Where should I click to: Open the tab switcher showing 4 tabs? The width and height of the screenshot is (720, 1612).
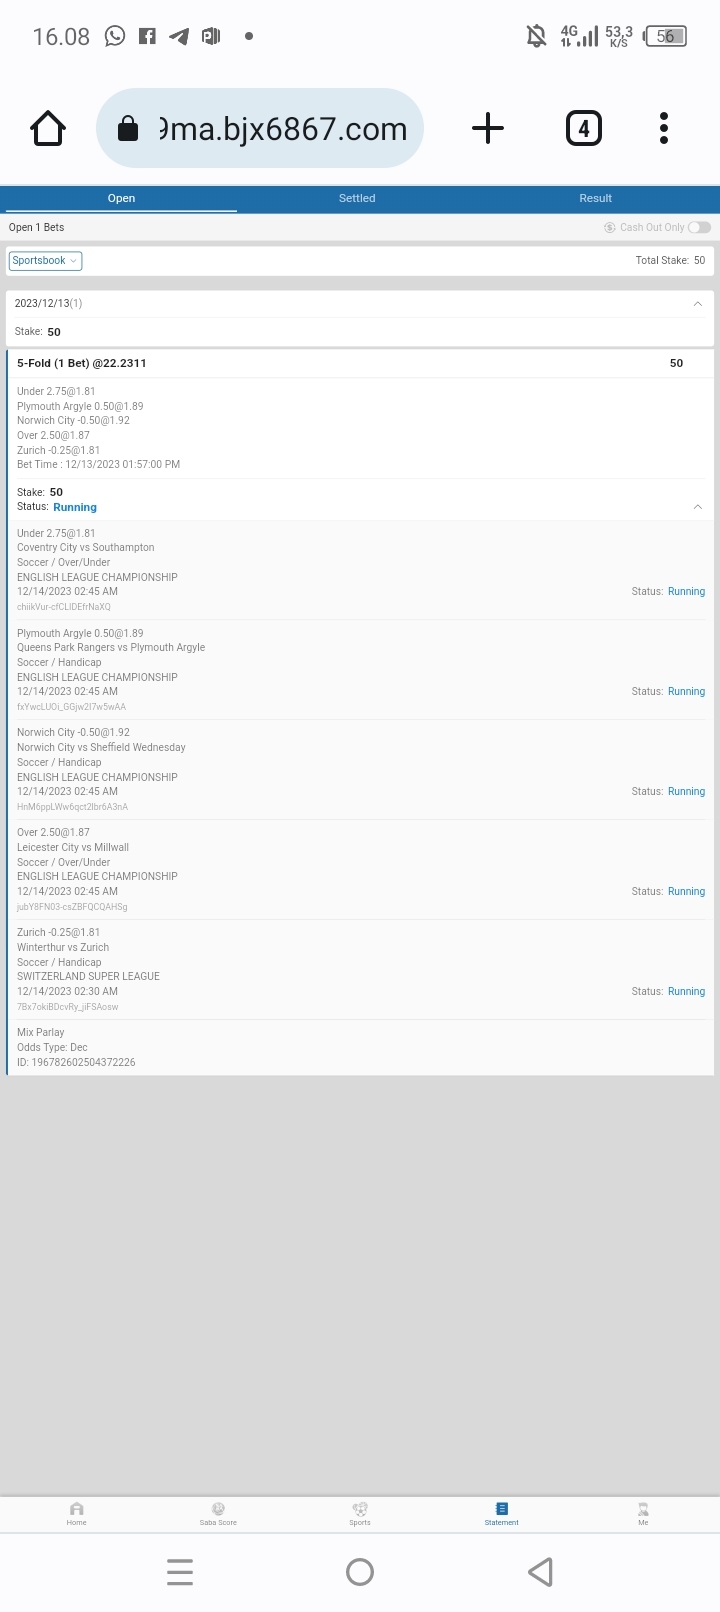(584, 128)
